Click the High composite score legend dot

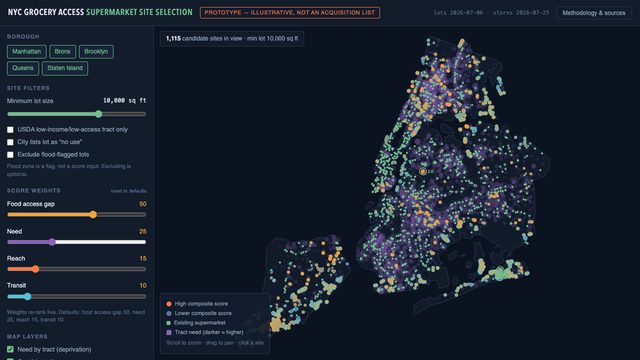pyautogui.click(x=169, y=304)
